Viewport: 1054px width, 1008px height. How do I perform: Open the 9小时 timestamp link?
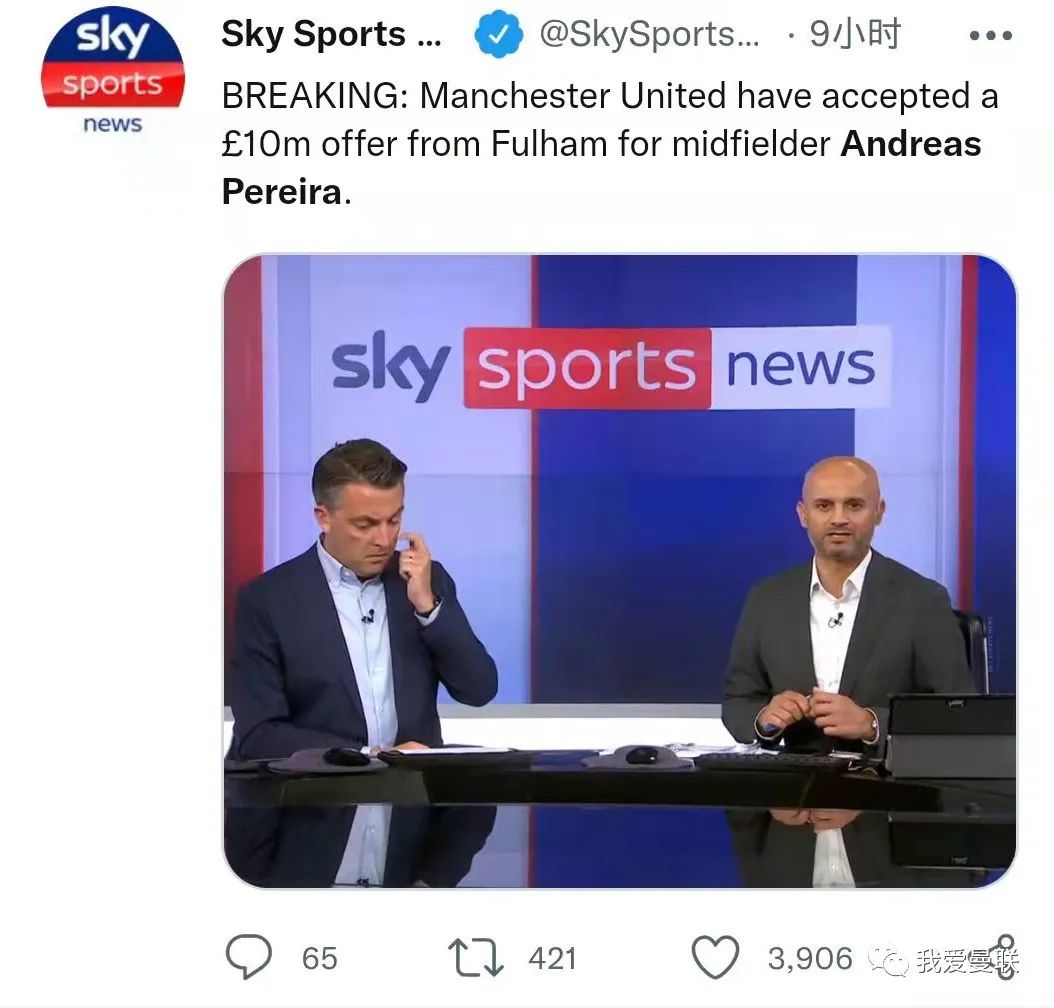[854, 34]
